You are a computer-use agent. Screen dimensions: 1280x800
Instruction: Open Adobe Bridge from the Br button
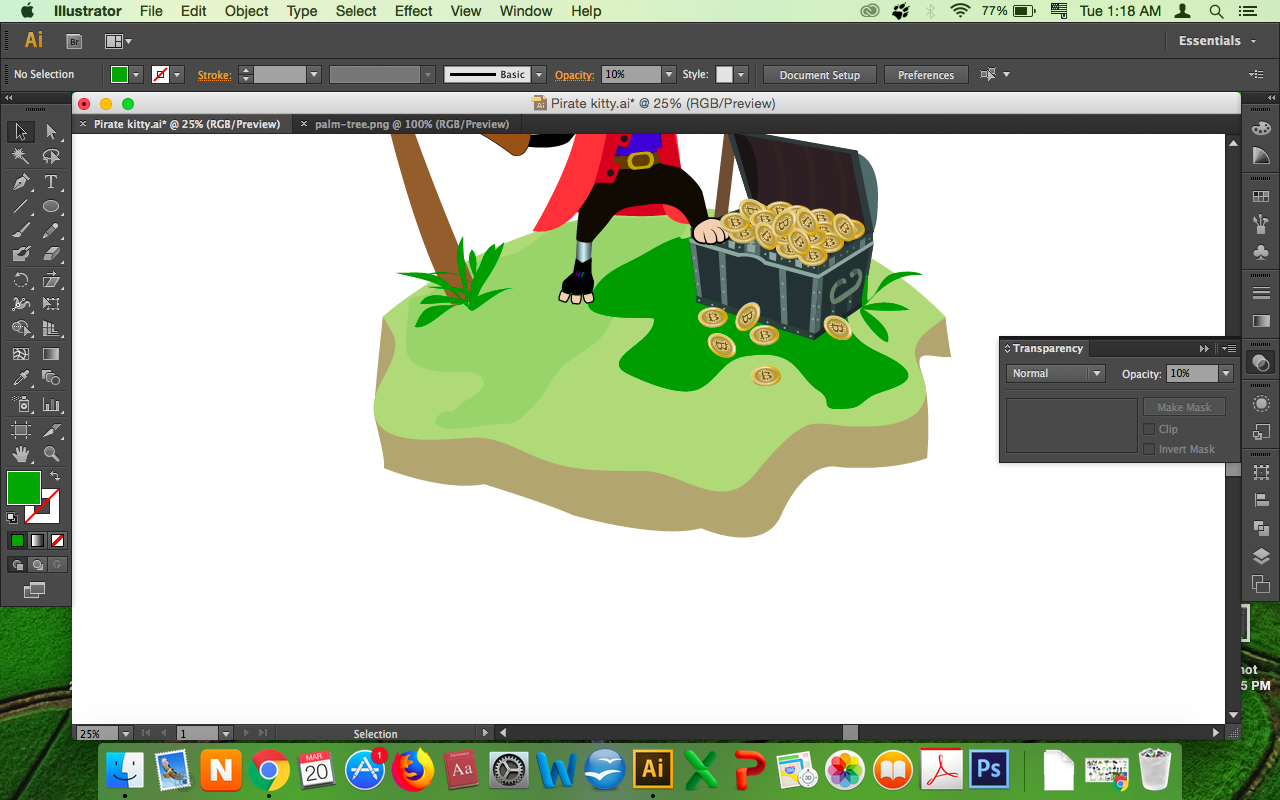pyautogui.click(x=74, y=41)
